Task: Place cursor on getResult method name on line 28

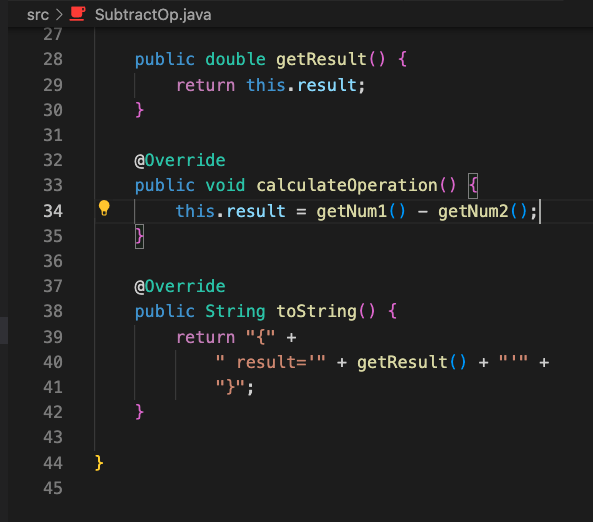Action: 321,59
